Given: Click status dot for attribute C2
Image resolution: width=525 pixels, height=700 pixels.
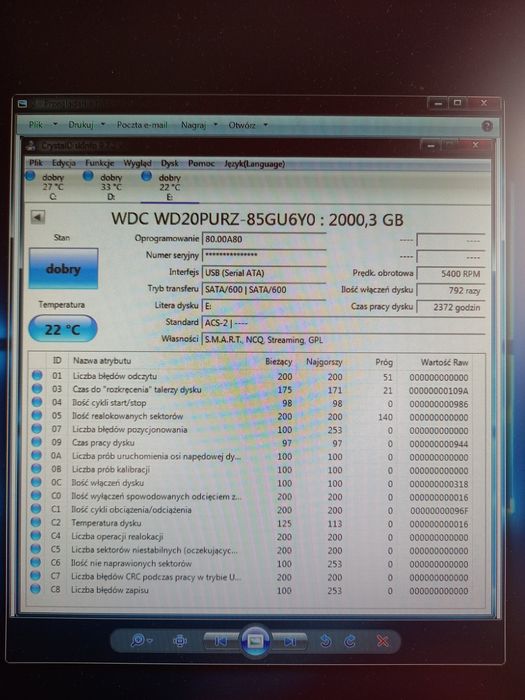Looking at the screenshot, I should (36, 522).
